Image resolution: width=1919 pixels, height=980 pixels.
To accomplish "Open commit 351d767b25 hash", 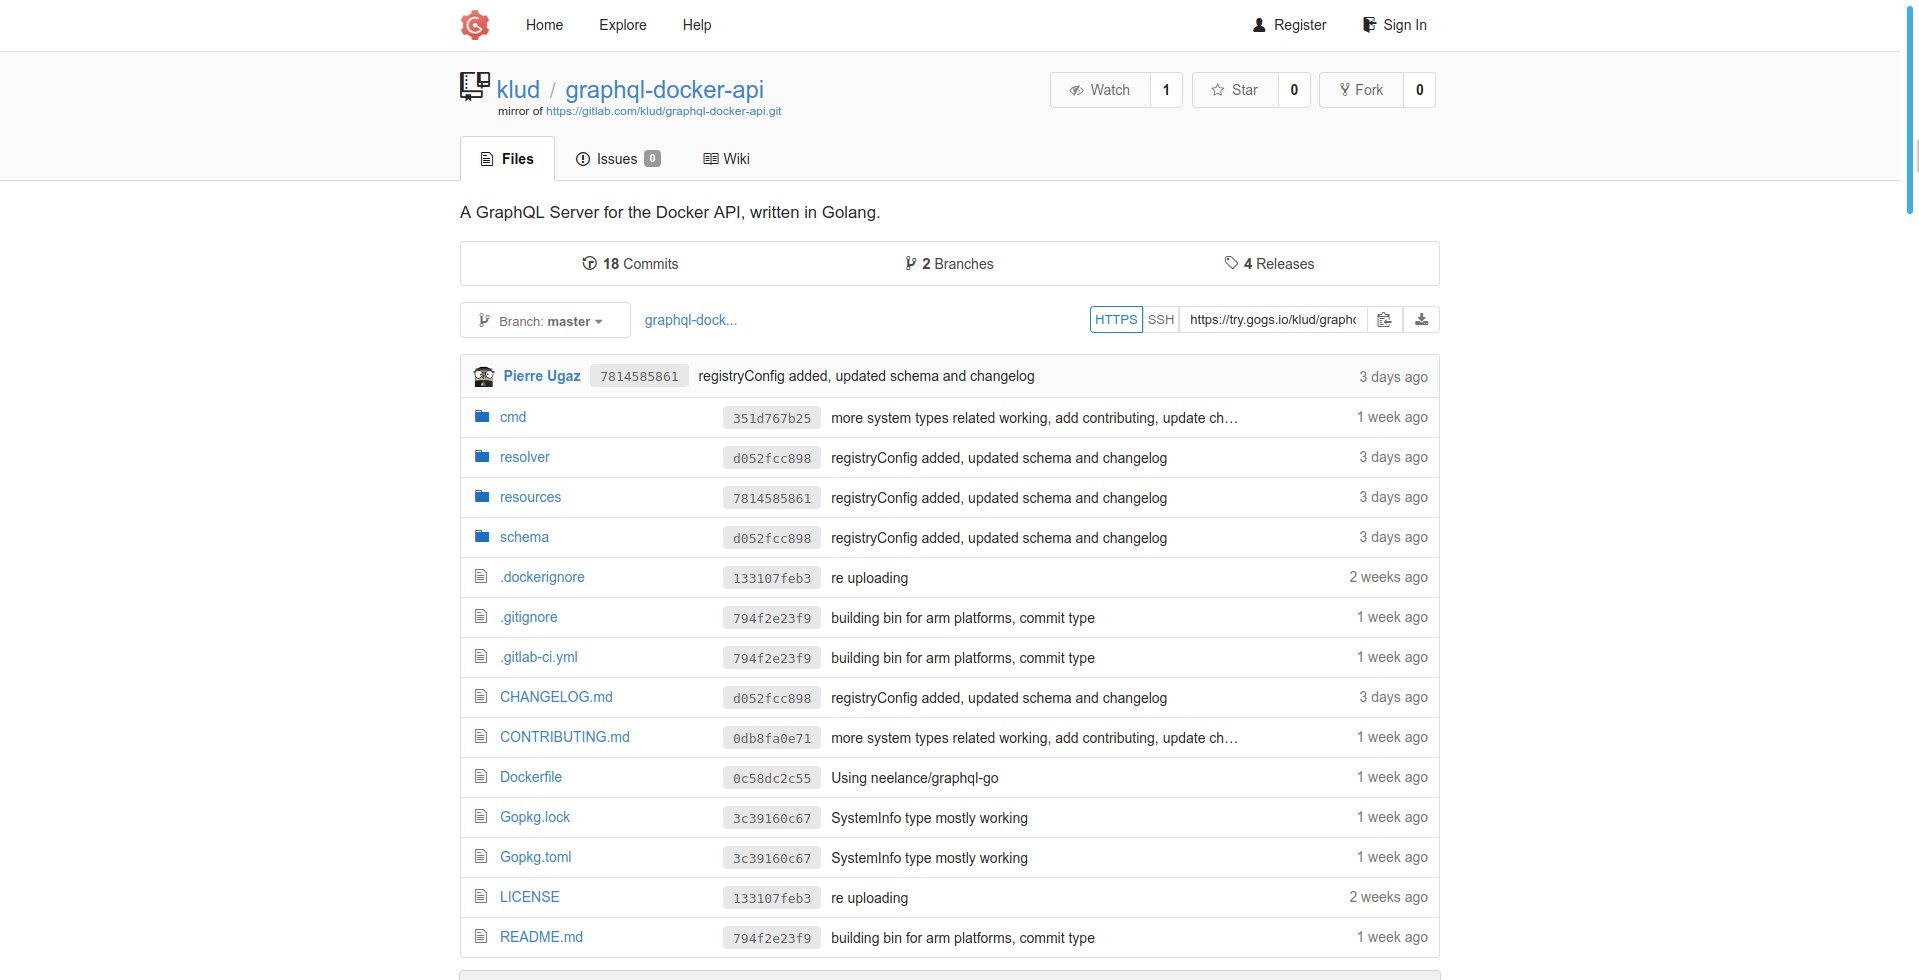I will tap(771, 418).
